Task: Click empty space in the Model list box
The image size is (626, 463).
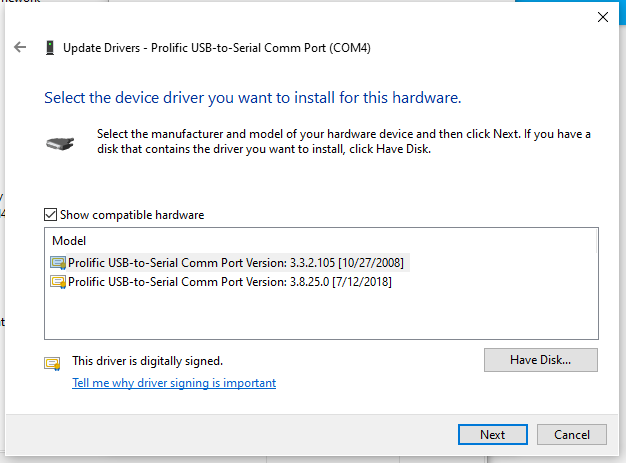Action: (320, 316)
